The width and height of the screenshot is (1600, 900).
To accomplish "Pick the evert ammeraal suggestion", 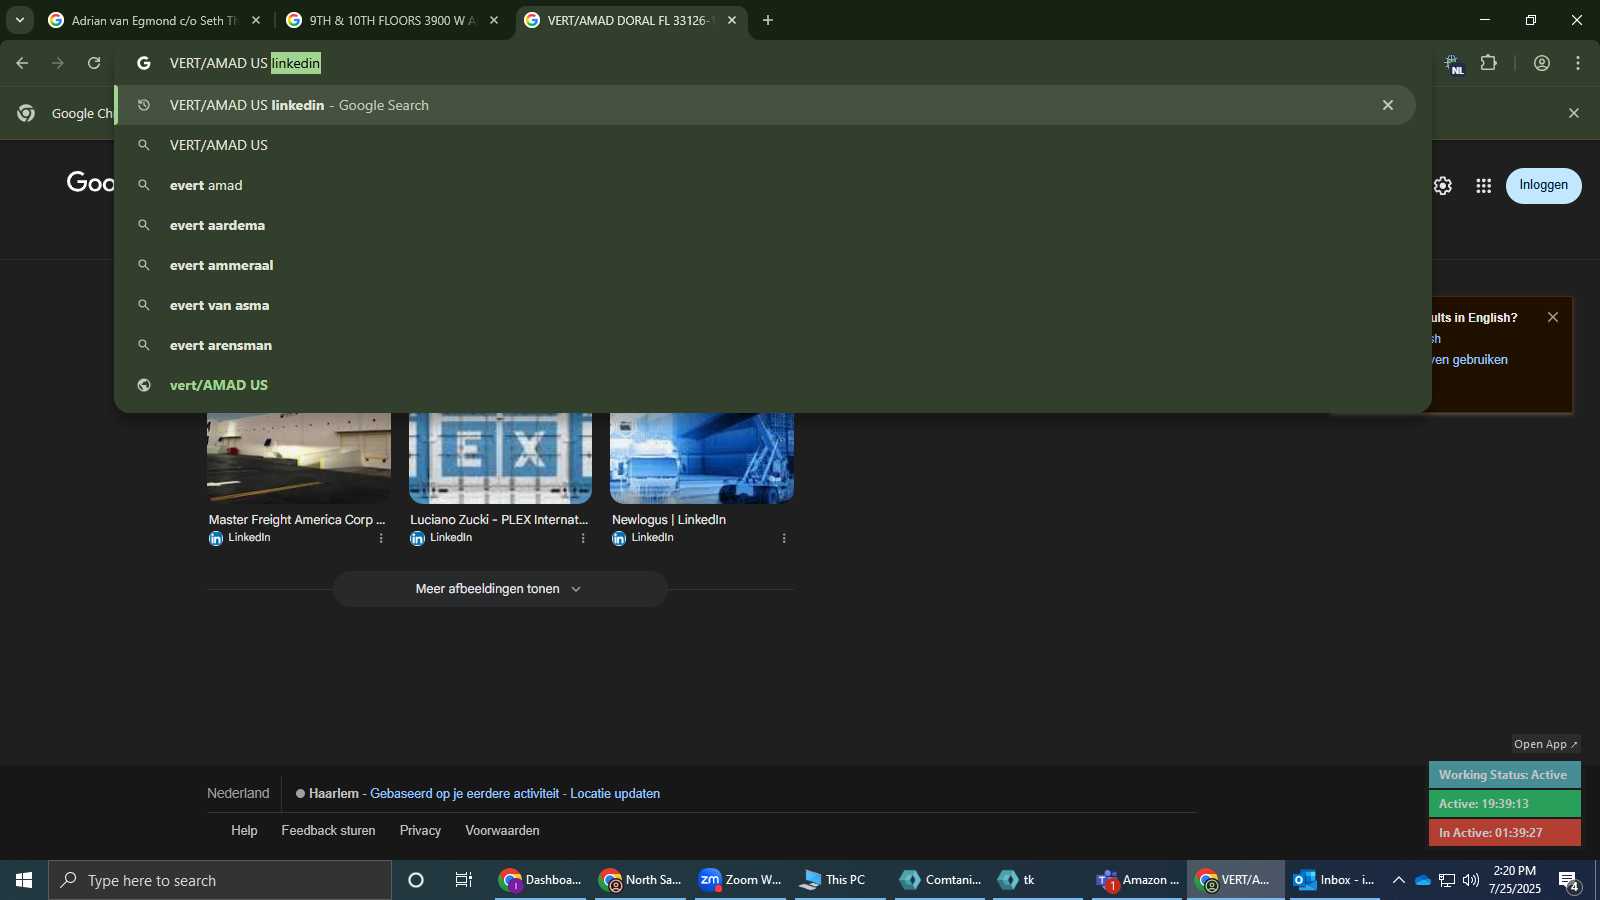I will 765,265.
